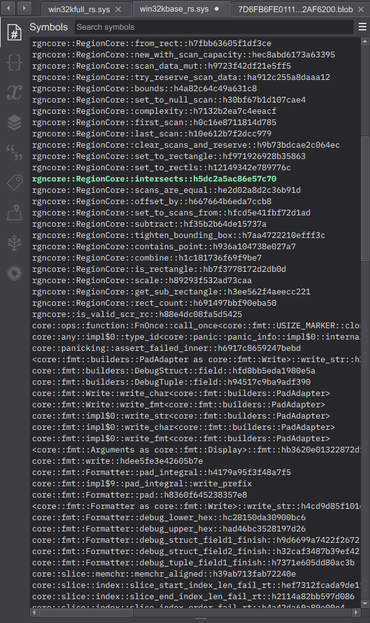Select RegionCore::contains_point symbol
This screenshot has height=623, width=370.
coord(164,247)
